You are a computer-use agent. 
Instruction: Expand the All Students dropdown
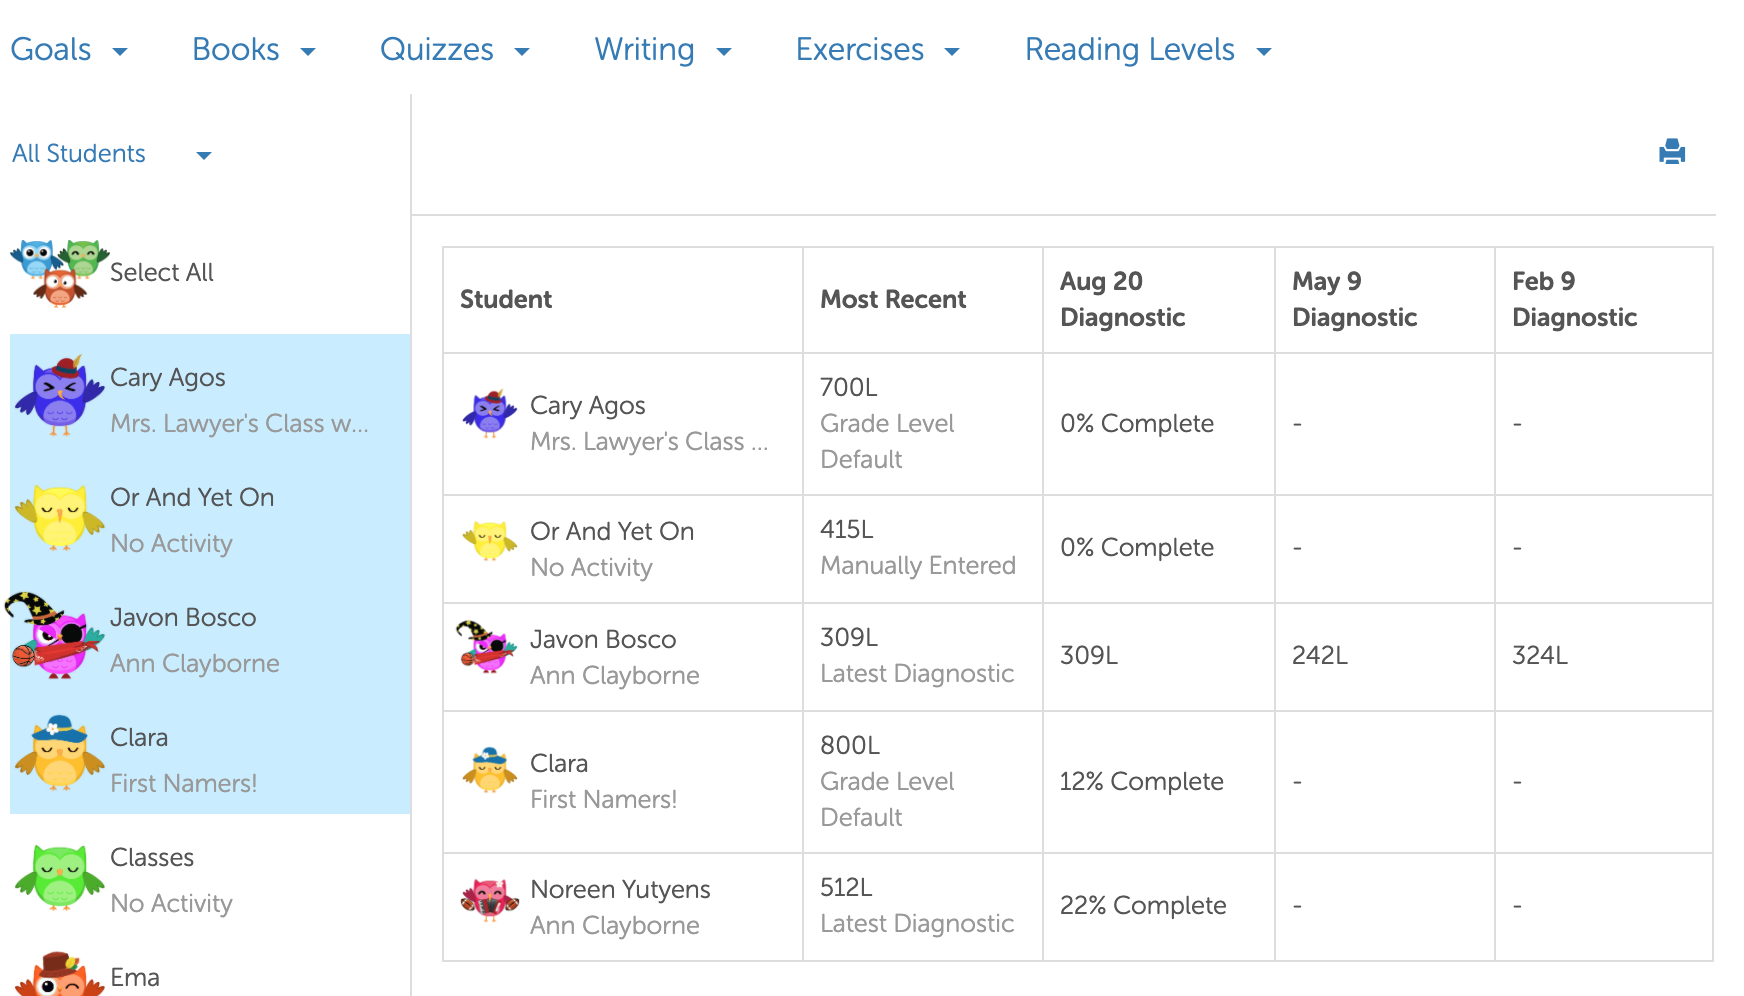(x=112, y=154)
